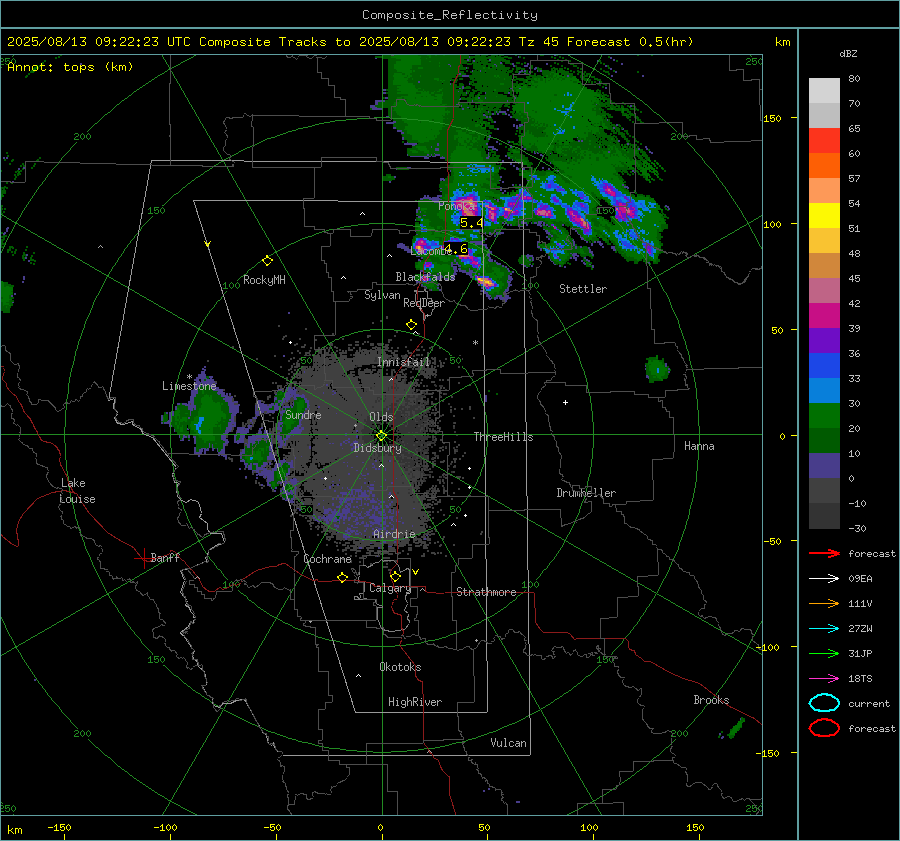This screenshot has width=900, height=841.
Task: Click the magenta 18TS arrow in legend
Action: click(x=825, y=679)
